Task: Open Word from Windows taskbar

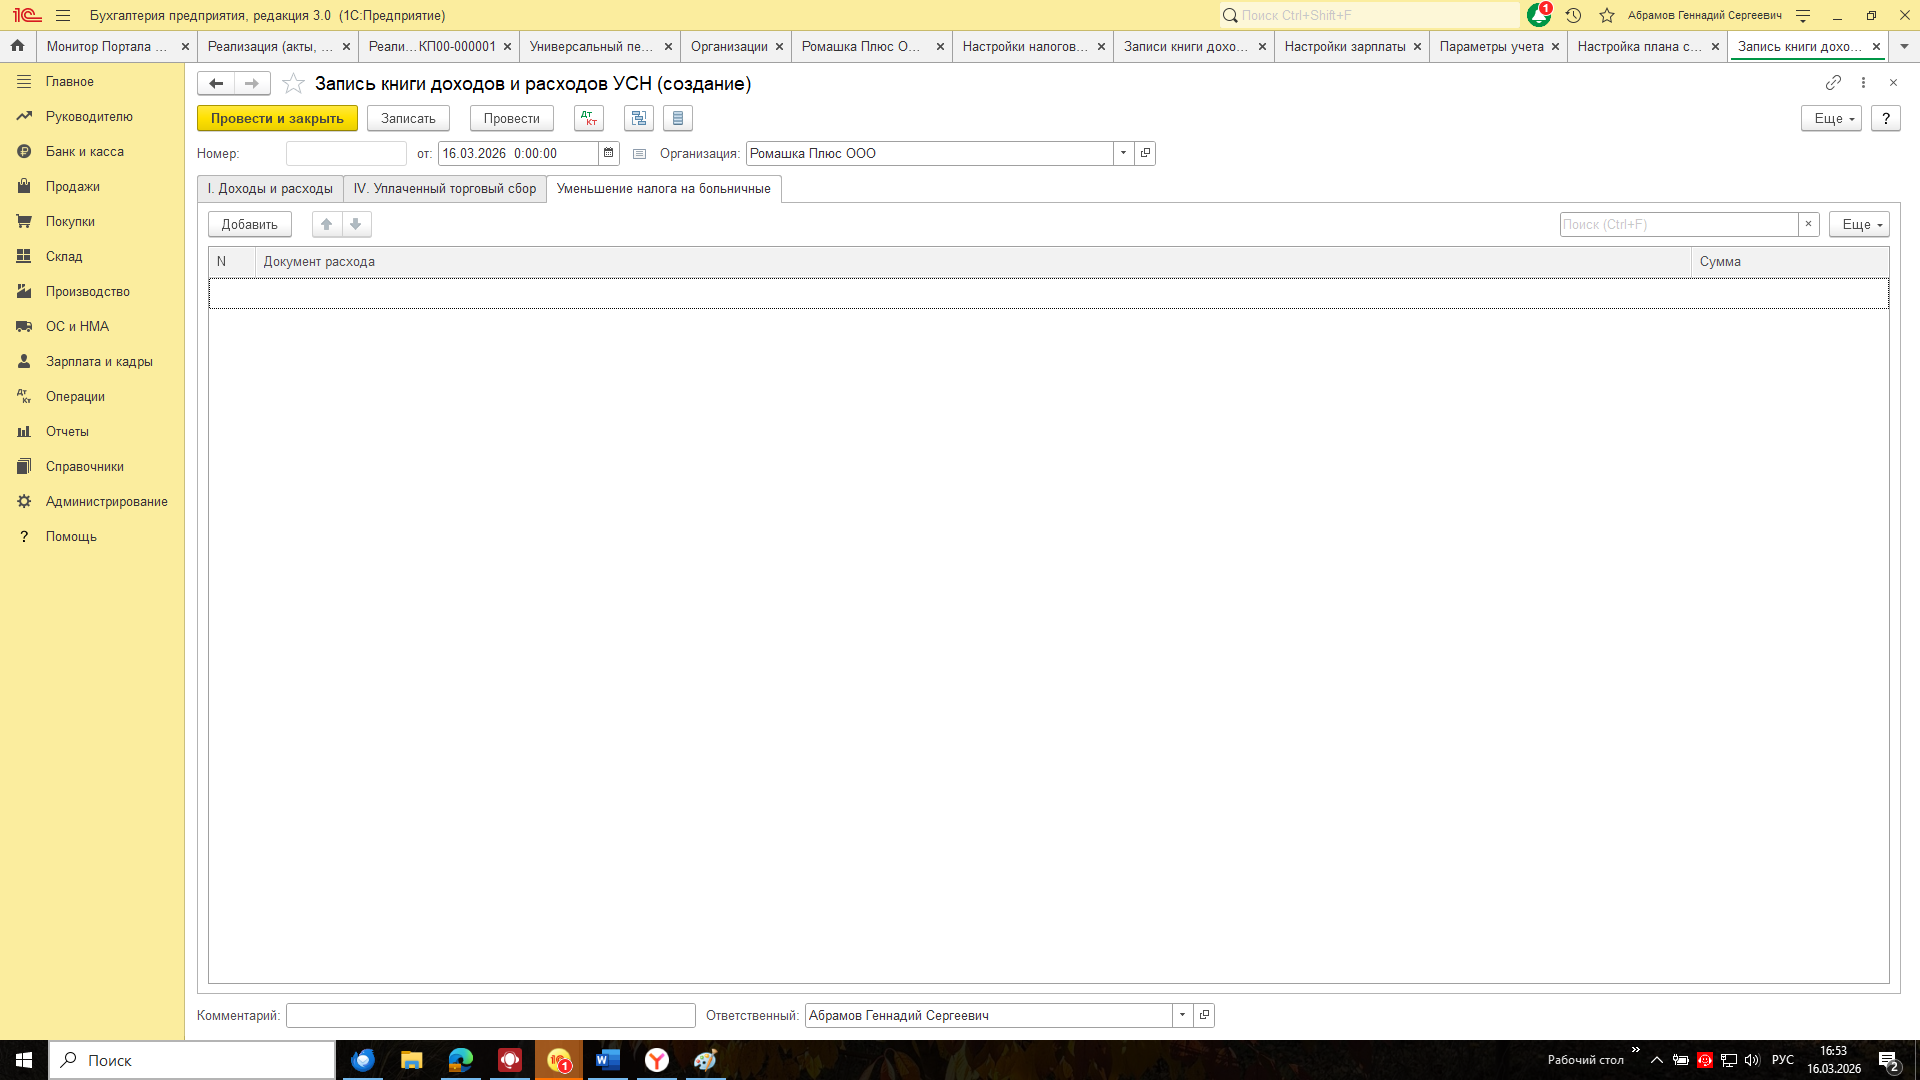Action: [607, 1060]
